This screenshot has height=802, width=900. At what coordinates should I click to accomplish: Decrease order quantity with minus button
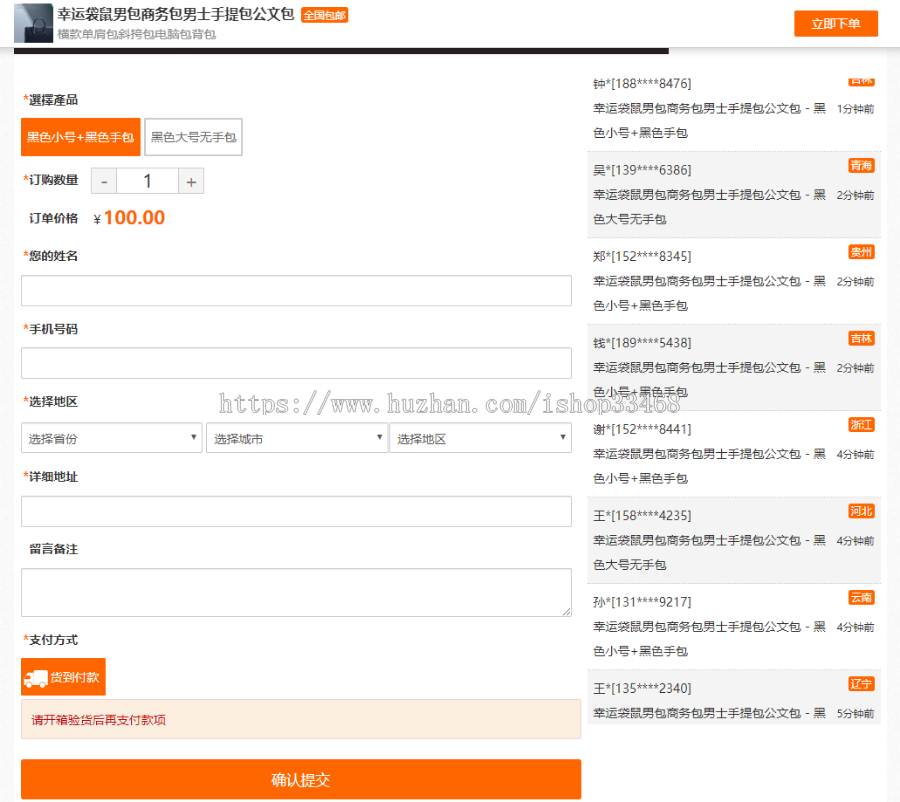[x=104, y=181]
